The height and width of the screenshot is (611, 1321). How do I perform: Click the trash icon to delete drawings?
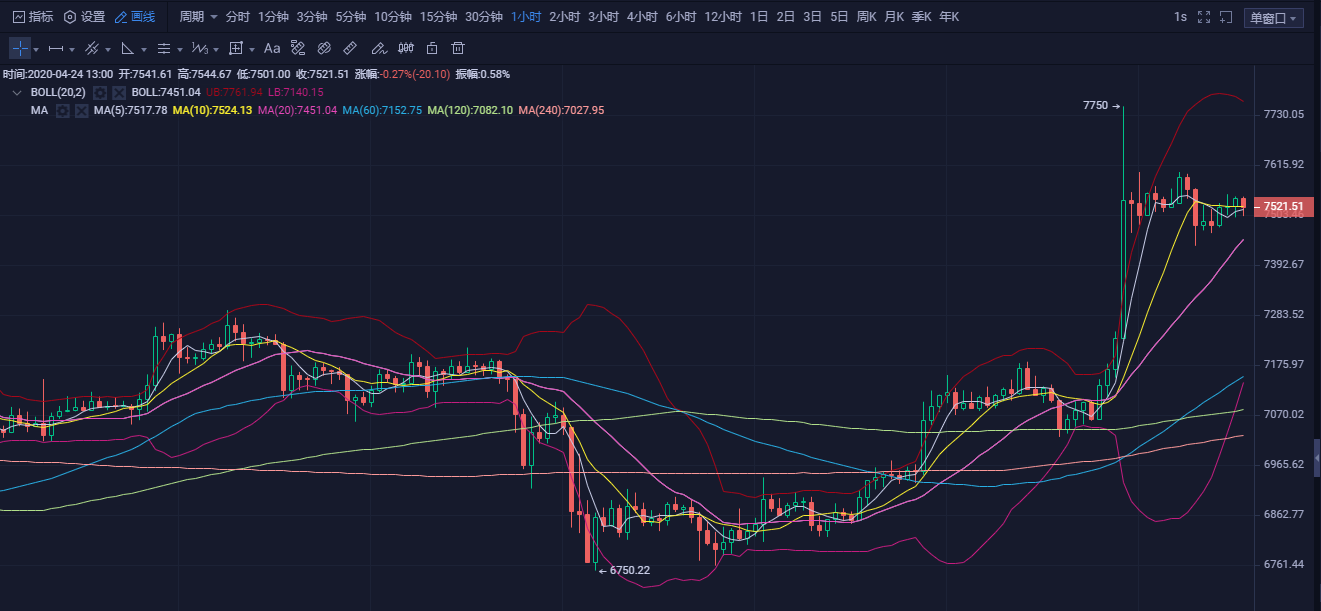458,48
